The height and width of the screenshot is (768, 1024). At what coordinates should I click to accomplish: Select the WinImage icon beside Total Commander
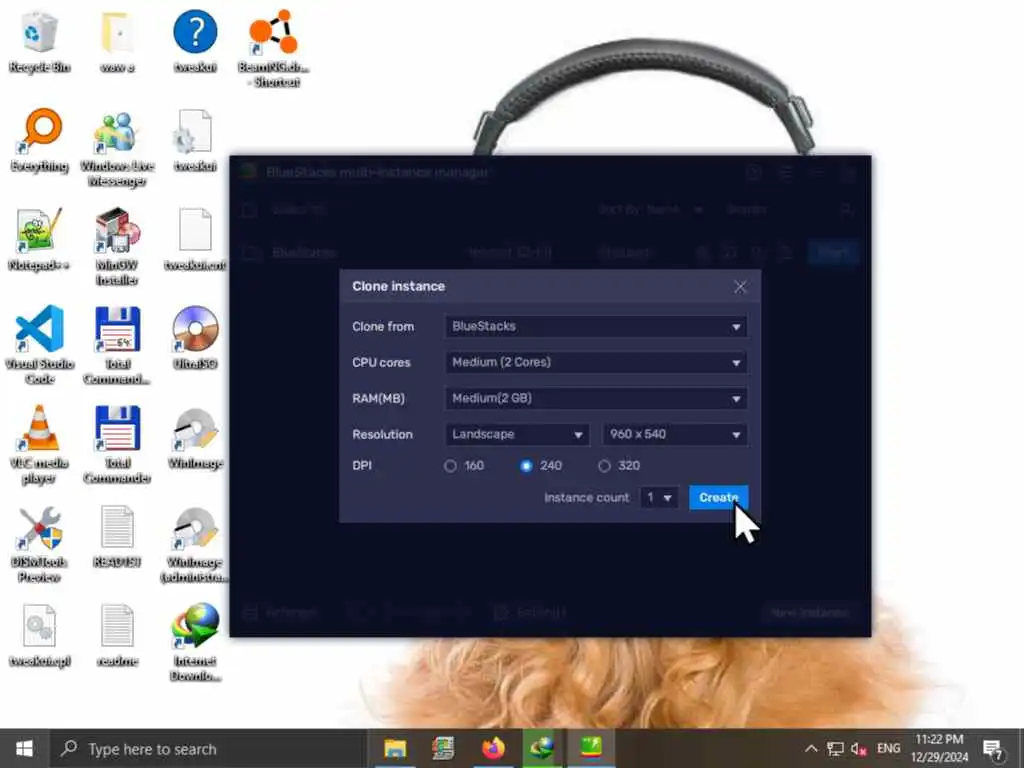click(195, 439)
